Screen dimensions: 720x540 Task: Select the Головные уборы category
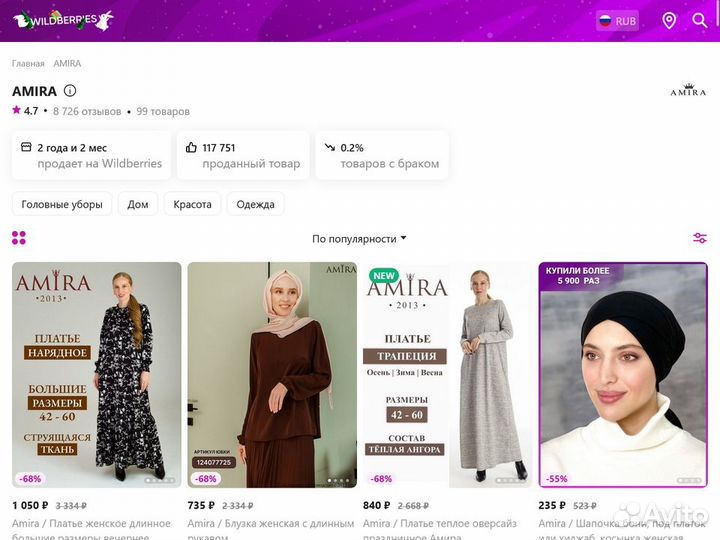(x=62, y=204)
